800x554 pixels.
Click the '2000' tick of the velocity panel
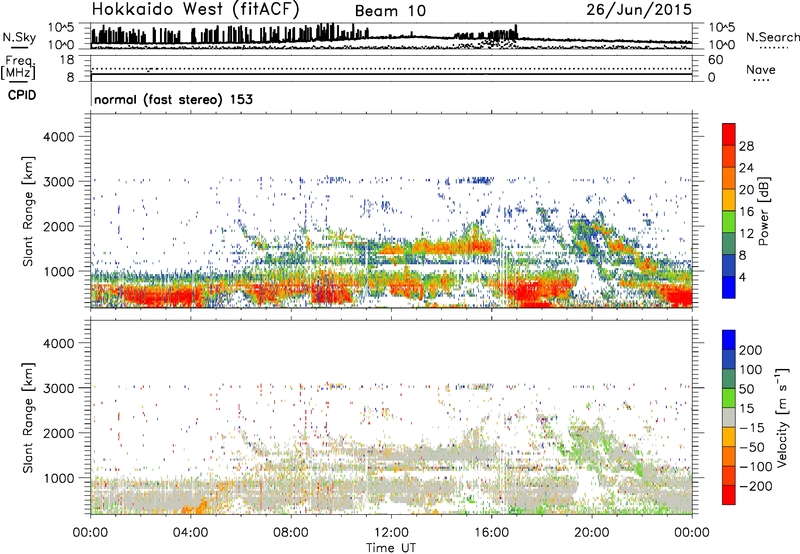(x=58, y=433)
